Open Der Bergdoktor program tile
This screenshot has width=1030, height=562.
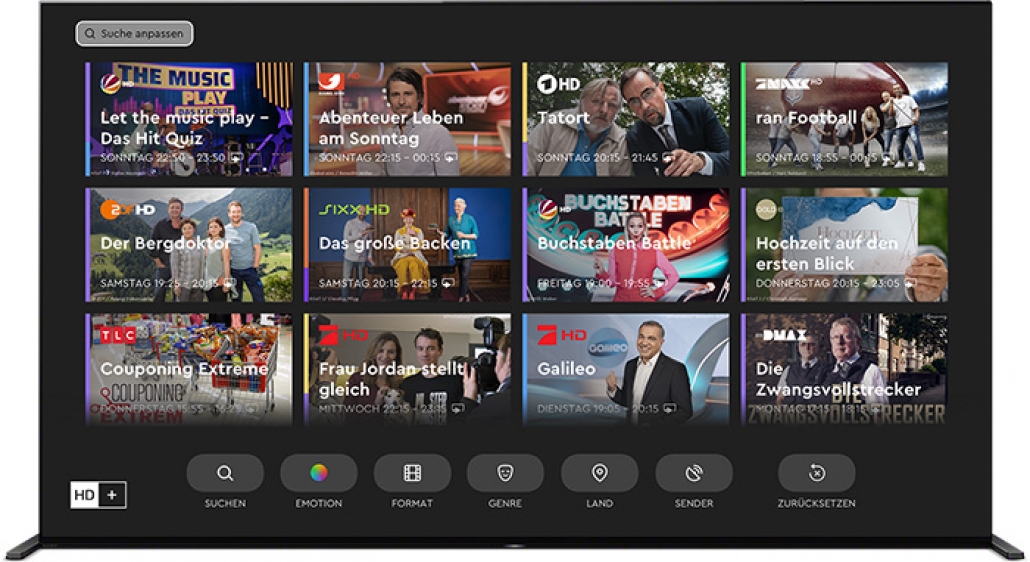click(x=189, y=245)
